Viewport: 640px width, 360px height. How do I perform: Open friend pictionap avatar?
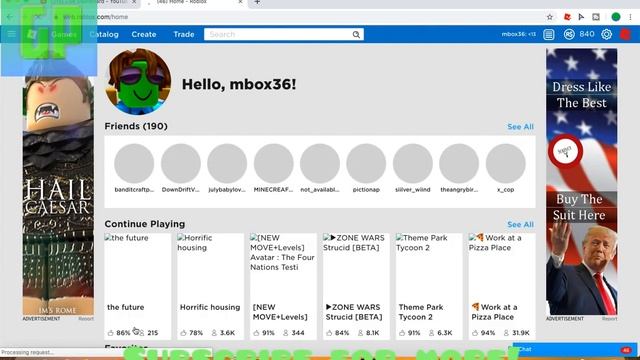[x=366, y=163]
